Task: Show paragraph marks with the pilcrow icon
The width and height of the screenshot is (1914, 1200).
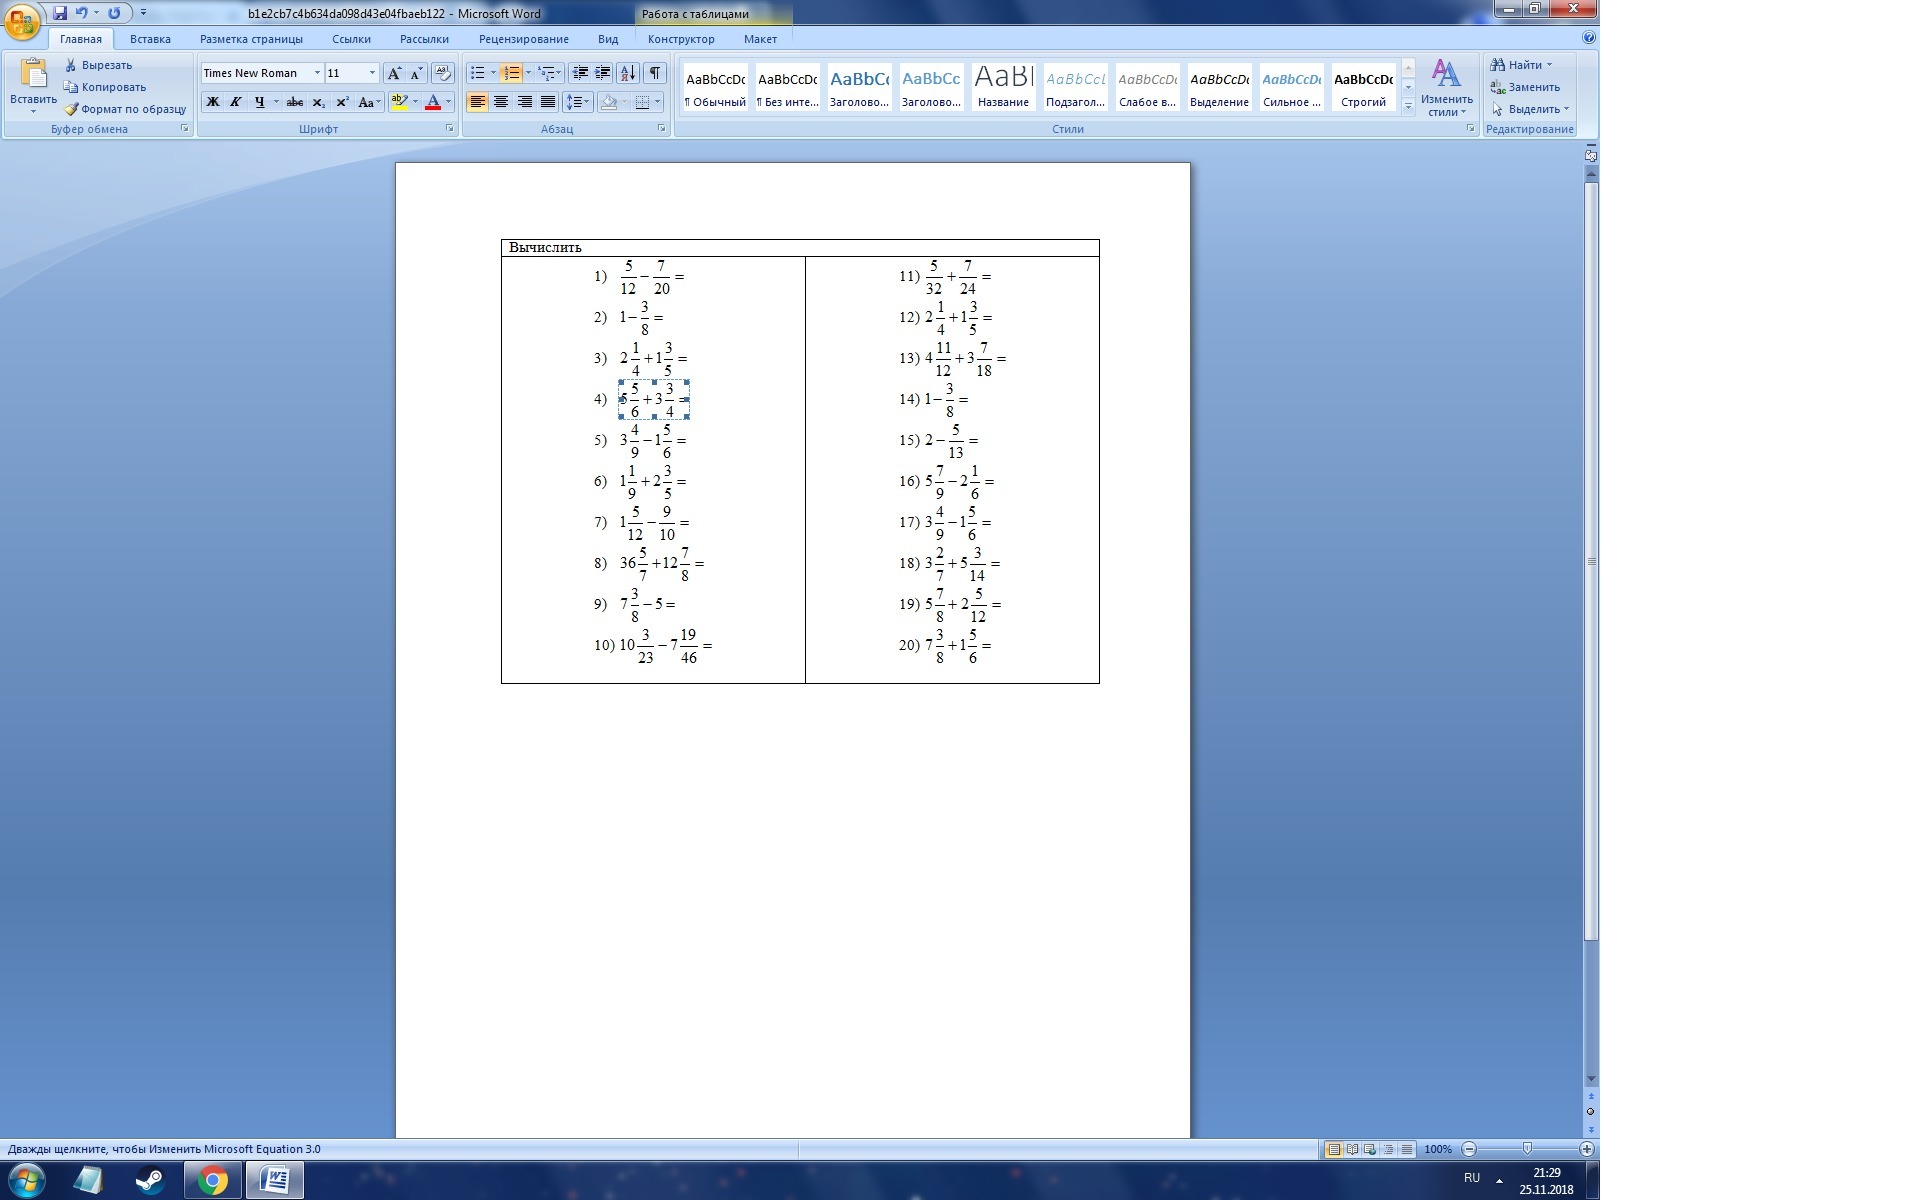Action: pyautogui.click(x=655, y=73)
